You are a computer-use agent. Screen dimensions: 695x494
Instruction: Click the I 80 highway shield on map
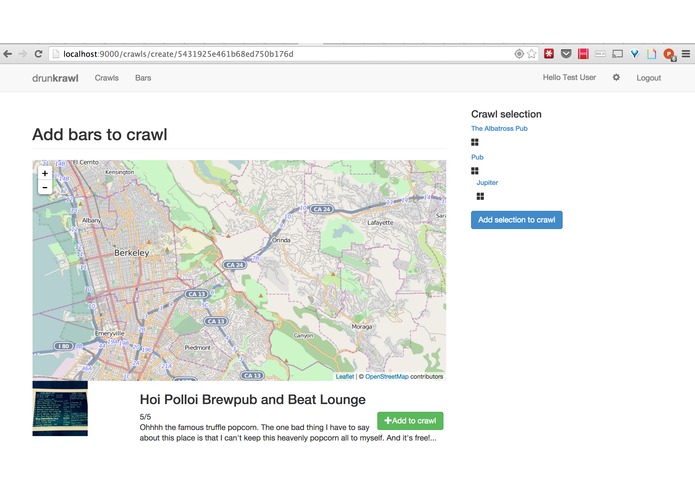[x=63, y=346]
